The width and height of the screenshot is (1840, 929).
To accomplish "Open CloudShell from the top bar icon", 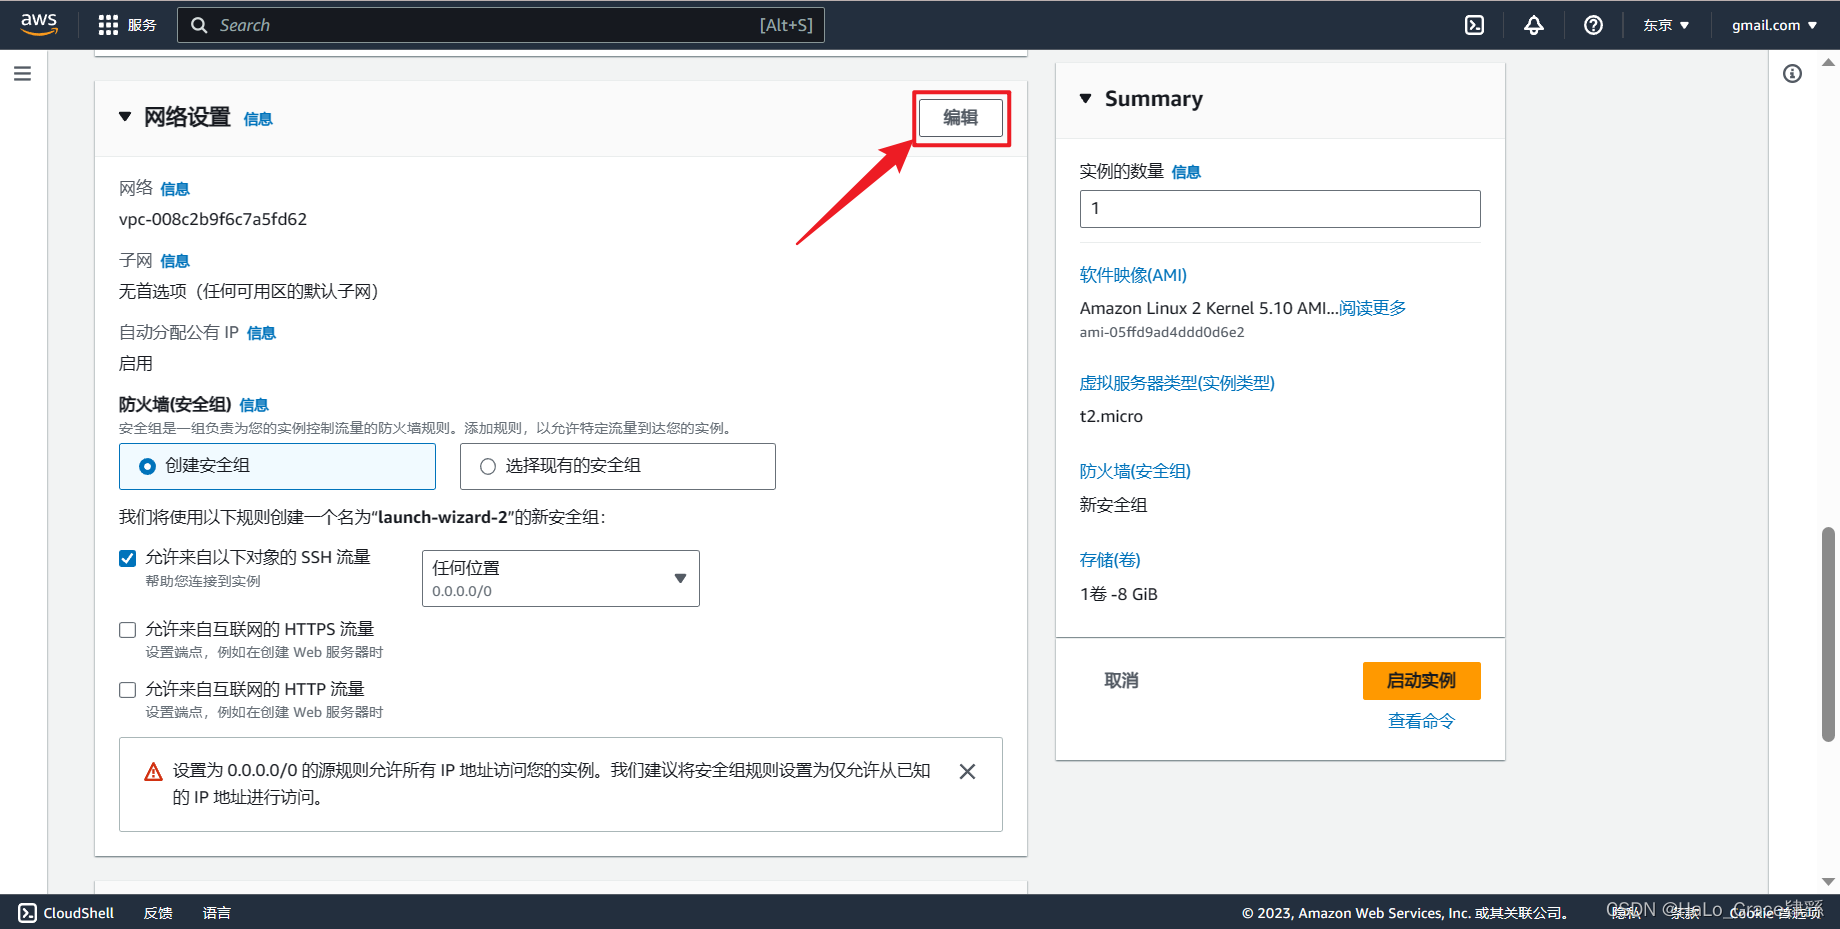I will coord(1474,25).
